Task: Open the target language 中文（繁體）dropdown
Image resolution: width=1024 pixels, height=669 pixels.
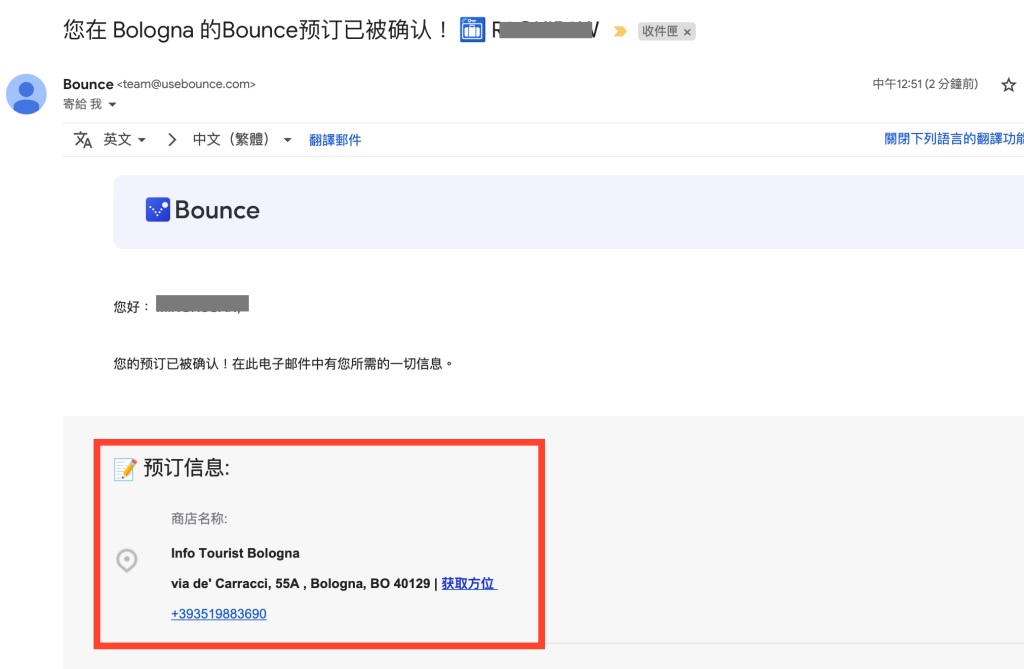Action: (x=242, y=139)
